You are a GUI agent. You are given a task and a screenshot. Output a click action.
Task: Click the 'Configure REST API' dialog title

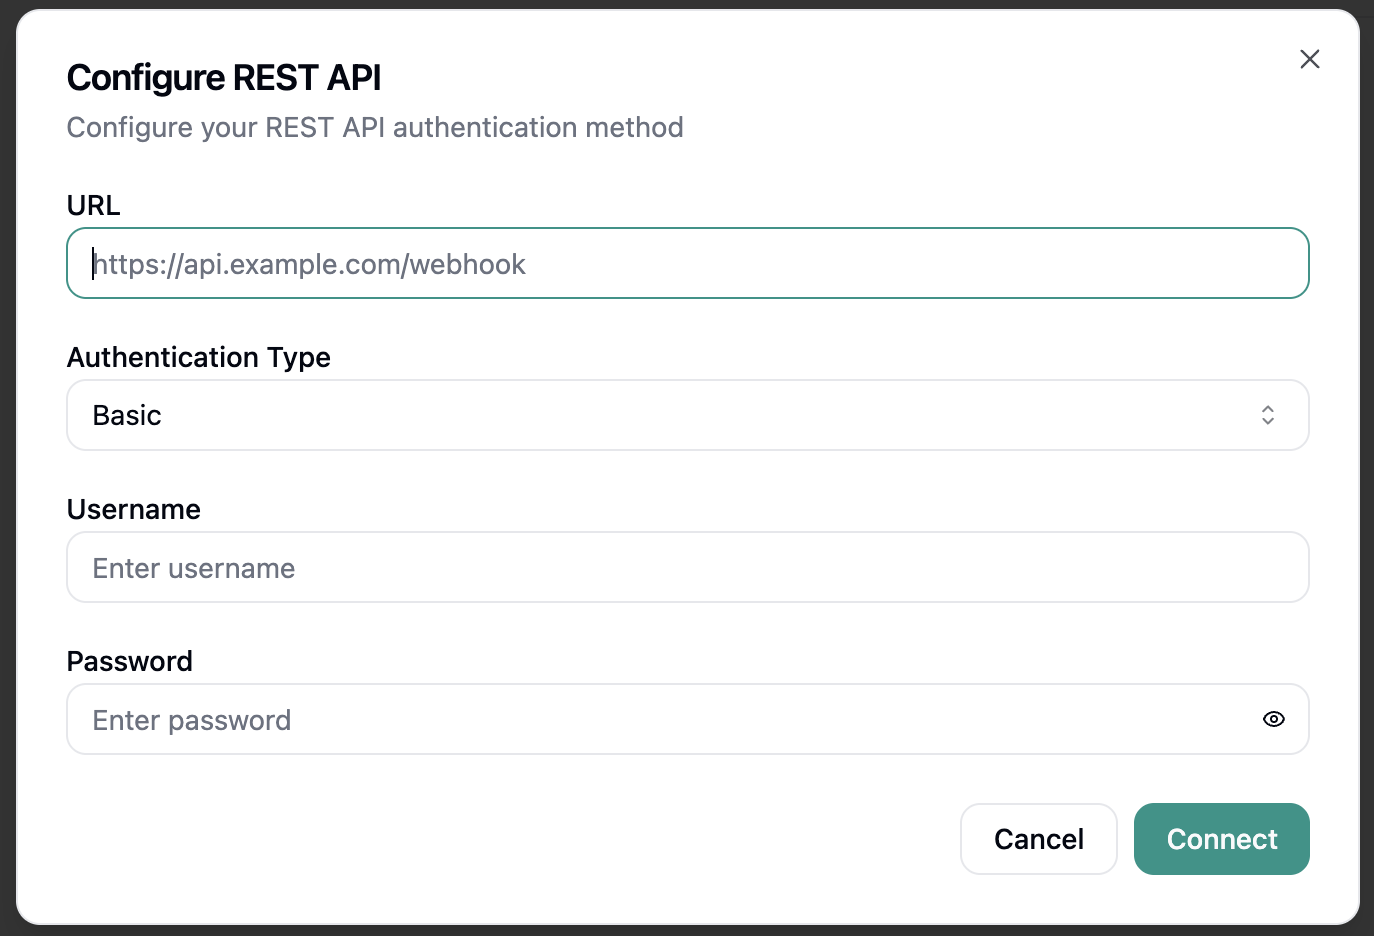click(223, 78)
